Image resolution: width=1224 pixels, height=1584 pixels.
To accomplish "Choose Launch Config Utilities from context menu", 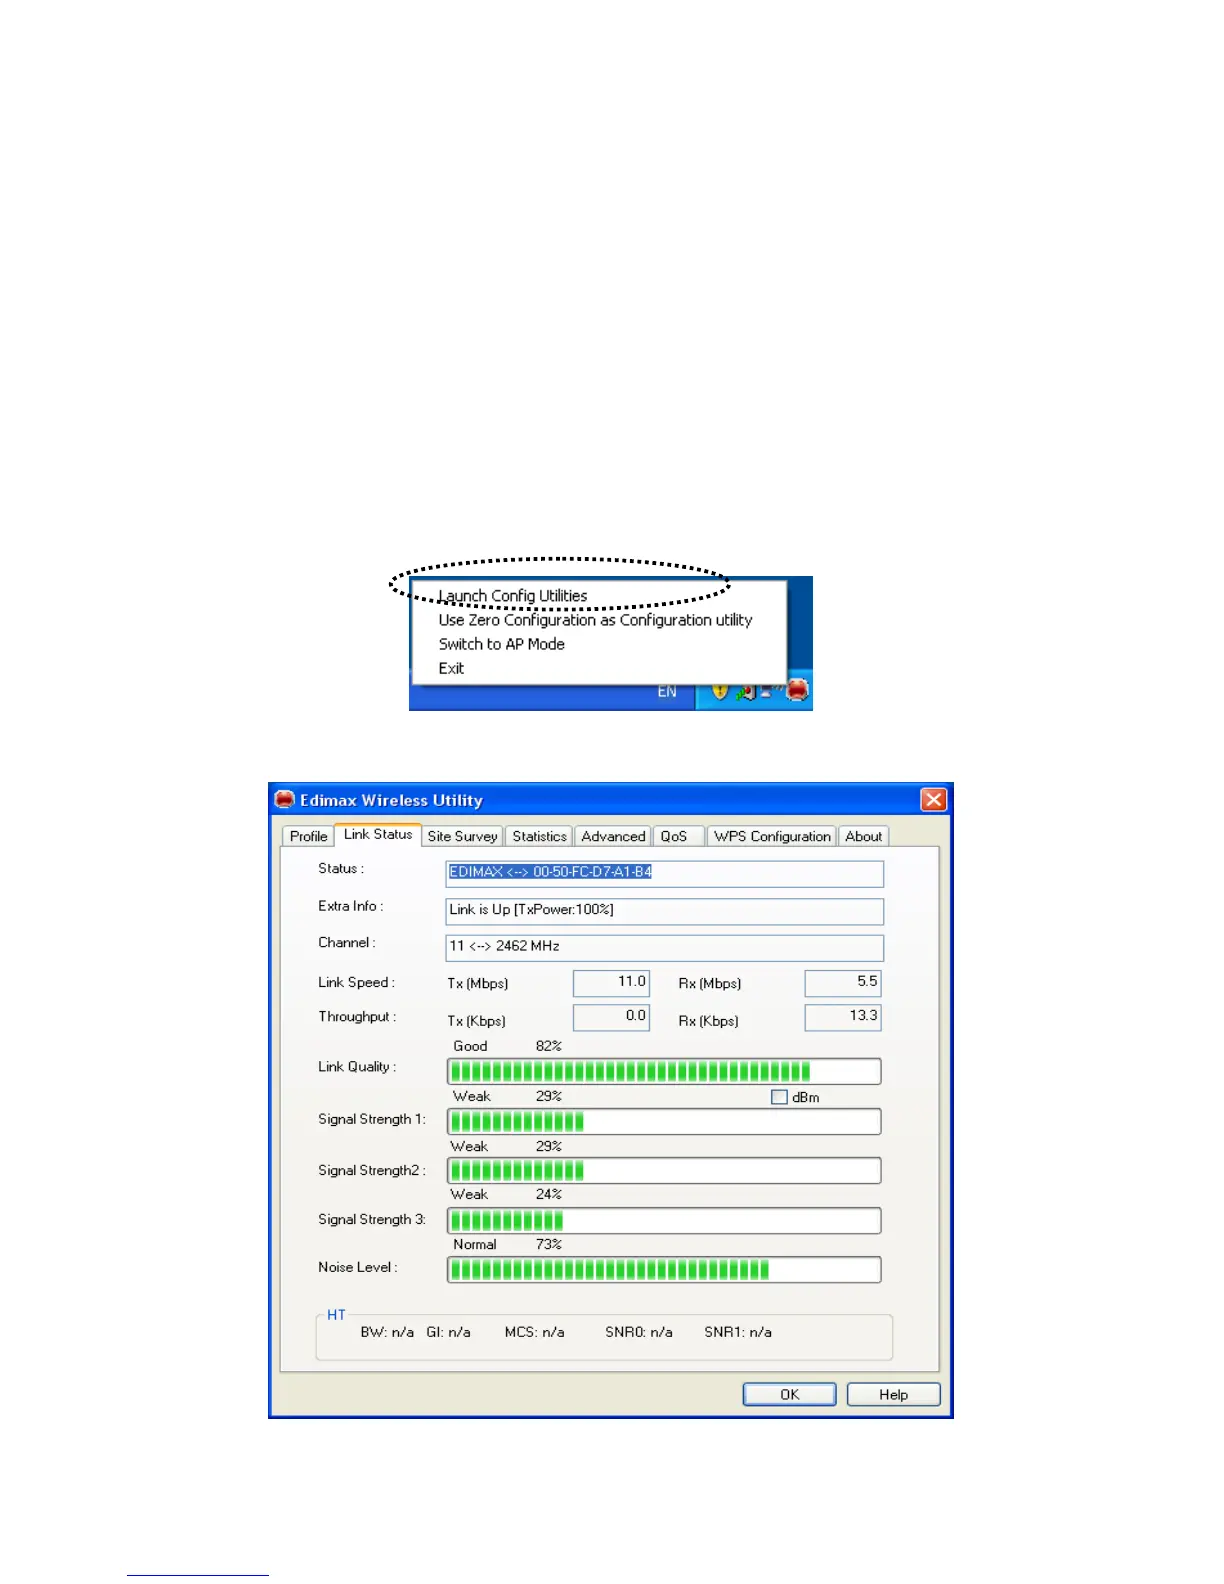I will (x=513, y=596).
